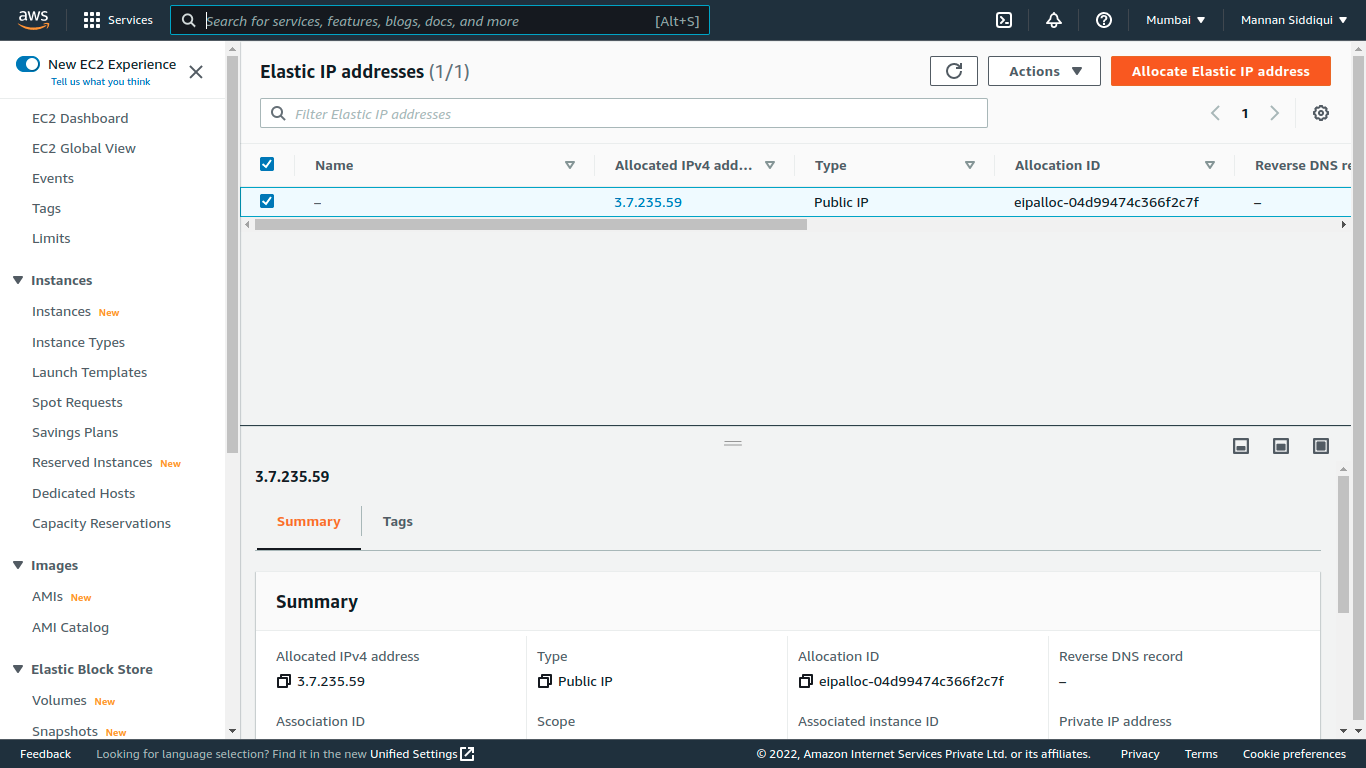Screen dimensions: 1366x768
Task: Open the 3.7.235.59 address link
Action: (x=648, y=201)
